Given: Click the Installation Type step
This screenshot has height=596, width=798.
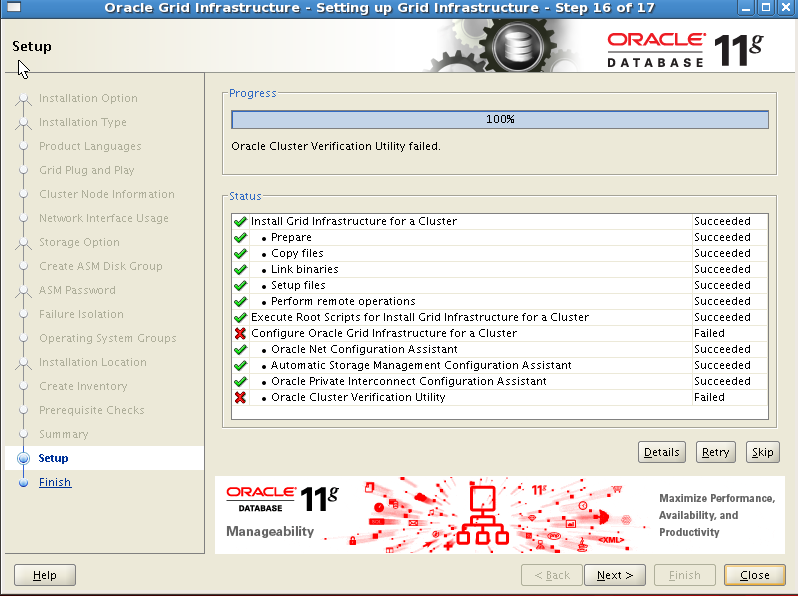Looking at the screenshot, I should coord(82,122).
